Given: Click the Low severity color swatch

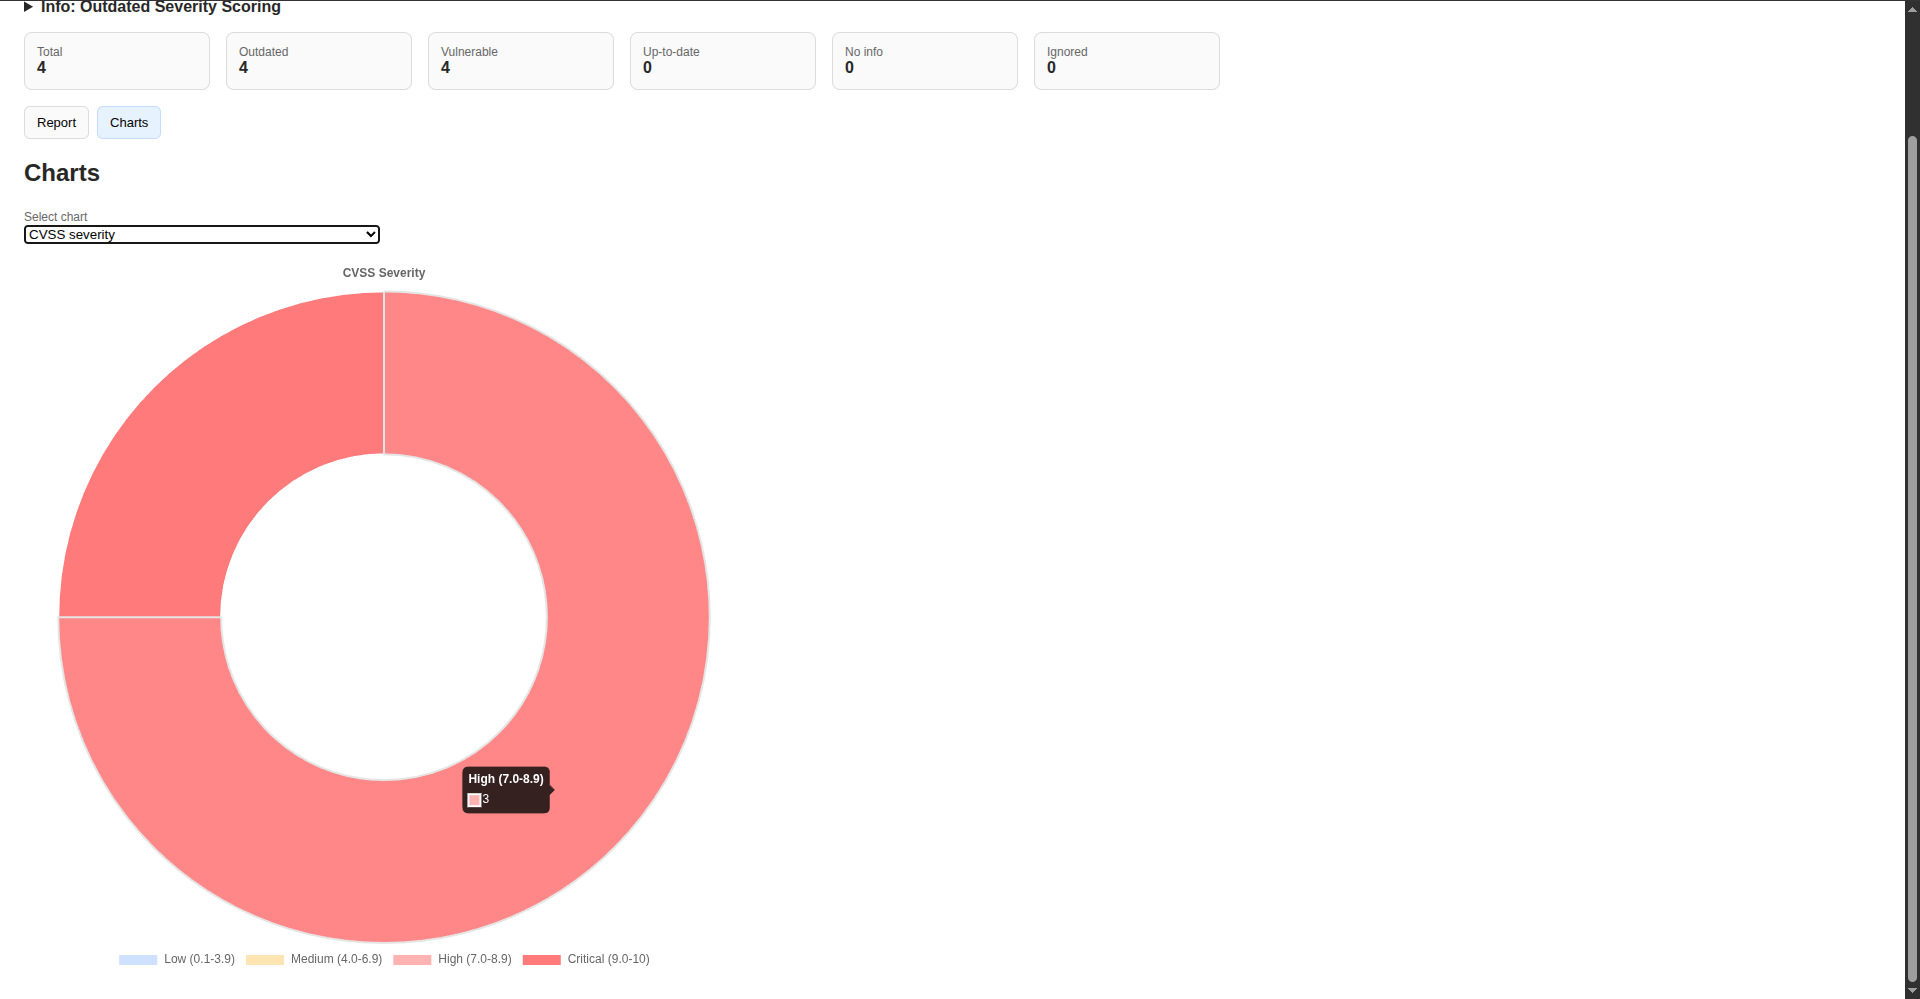Looking at the screenshot, I should point(137,960).
